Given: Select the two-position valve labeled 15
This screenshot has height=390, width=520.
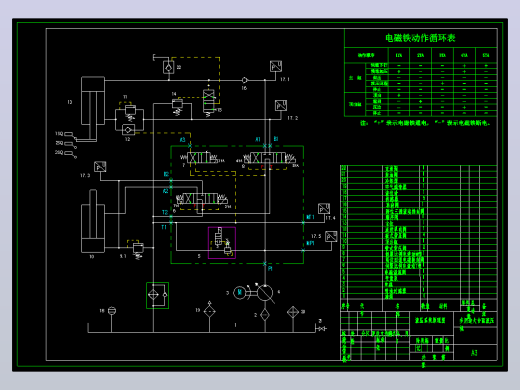Looking at the screenshot, I should point(209,102).
